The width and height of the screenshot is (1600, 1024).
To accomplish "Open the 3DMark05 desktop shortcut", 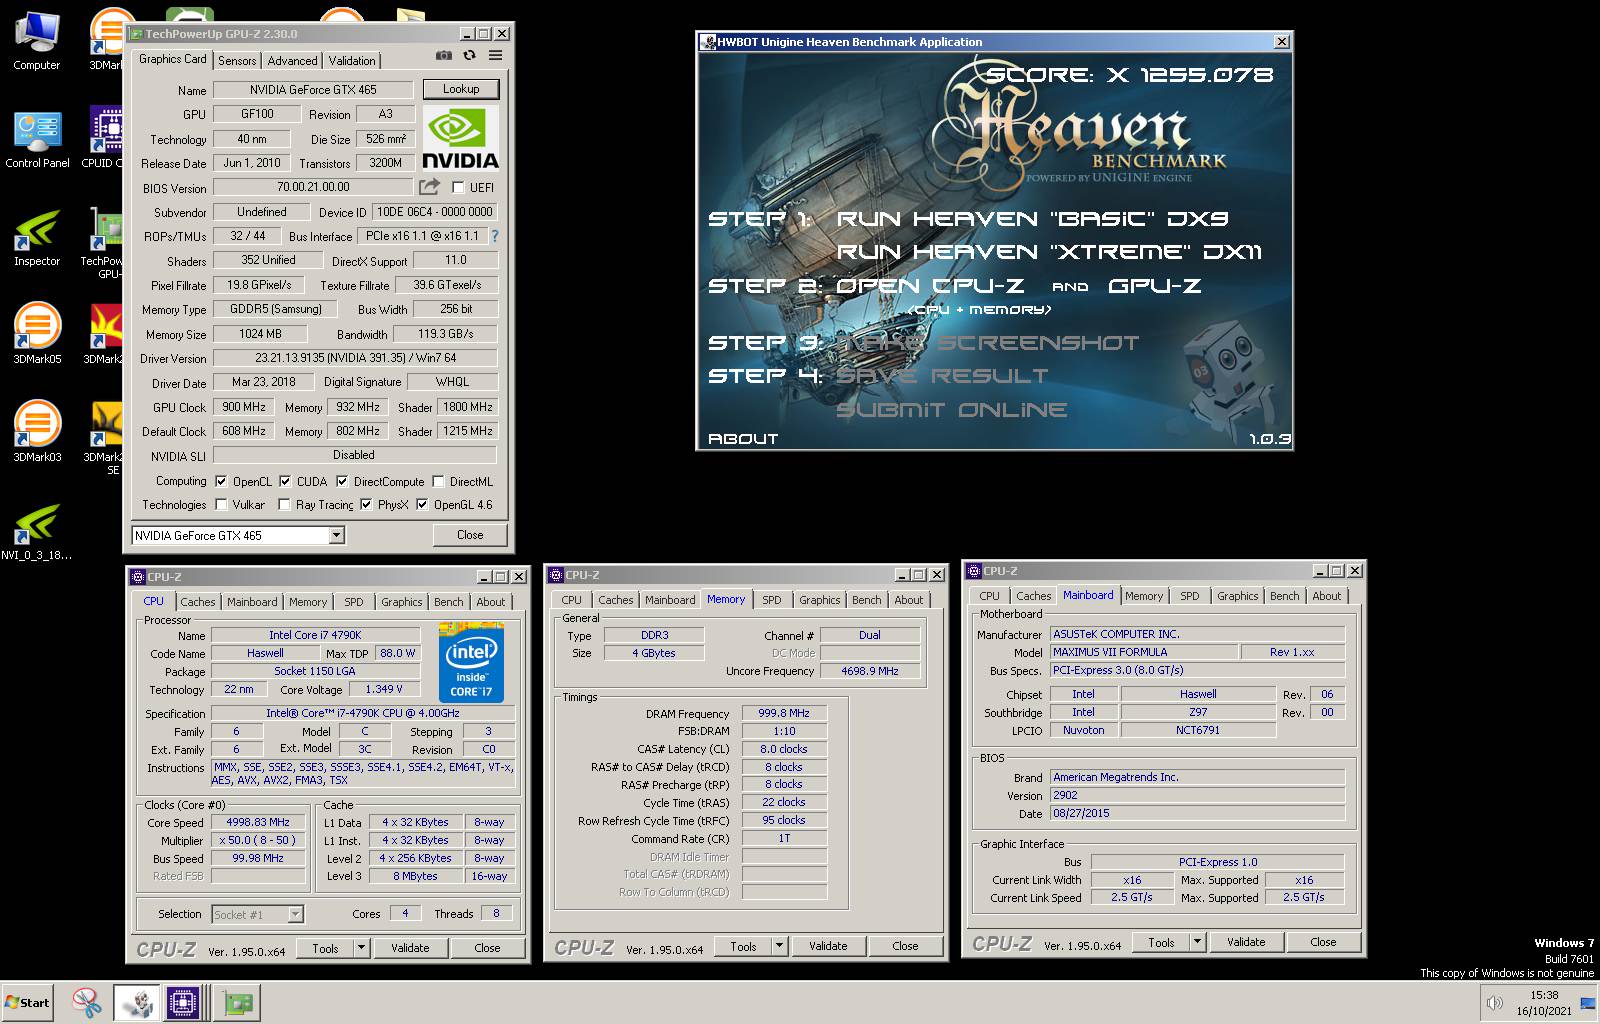I will point(37,334).
